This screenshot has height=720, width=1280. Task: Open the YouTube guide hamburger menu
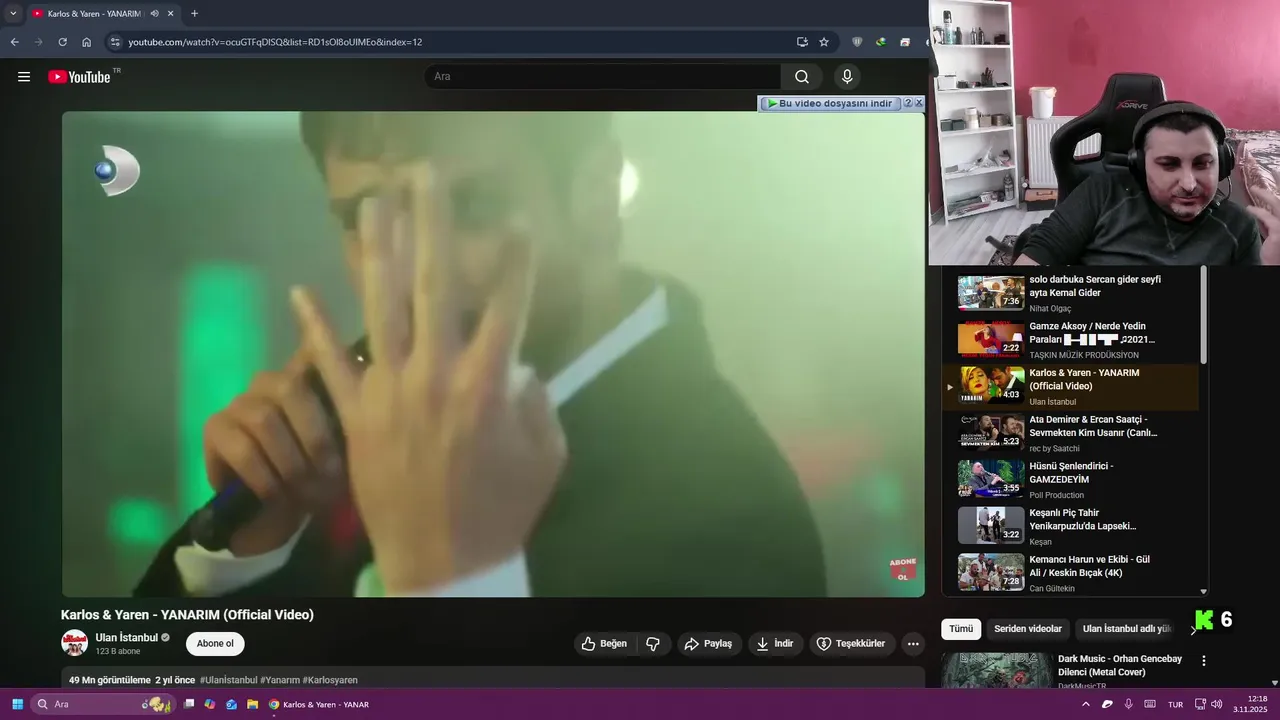pos(24,77)
